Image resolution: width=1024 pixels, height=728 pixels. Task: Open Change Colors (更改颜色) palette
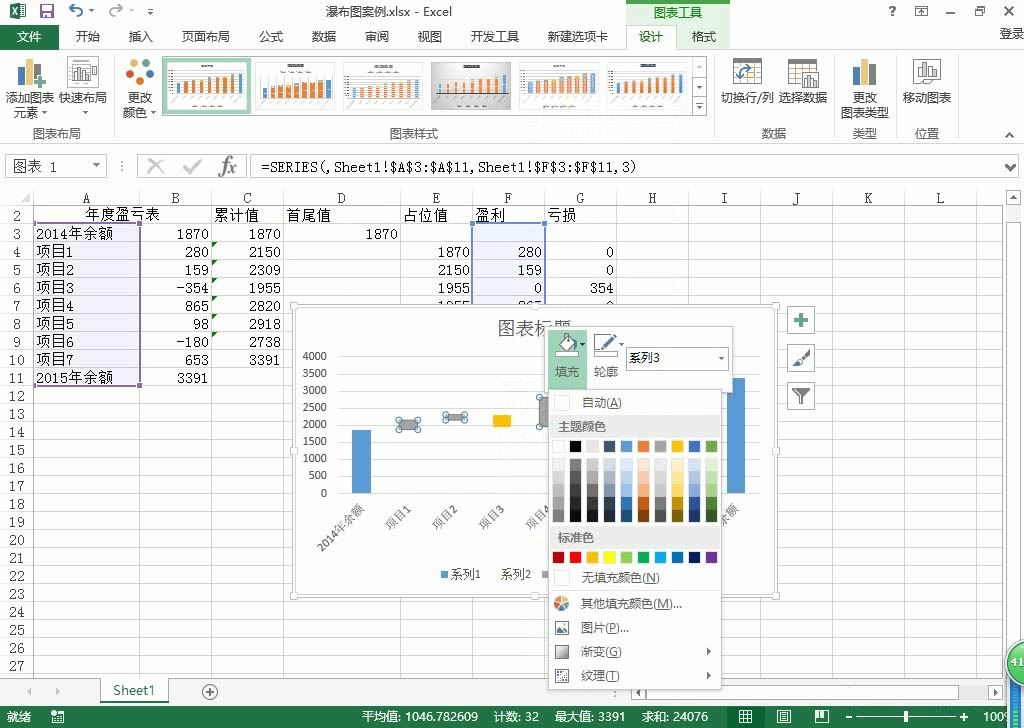(140, 88)
